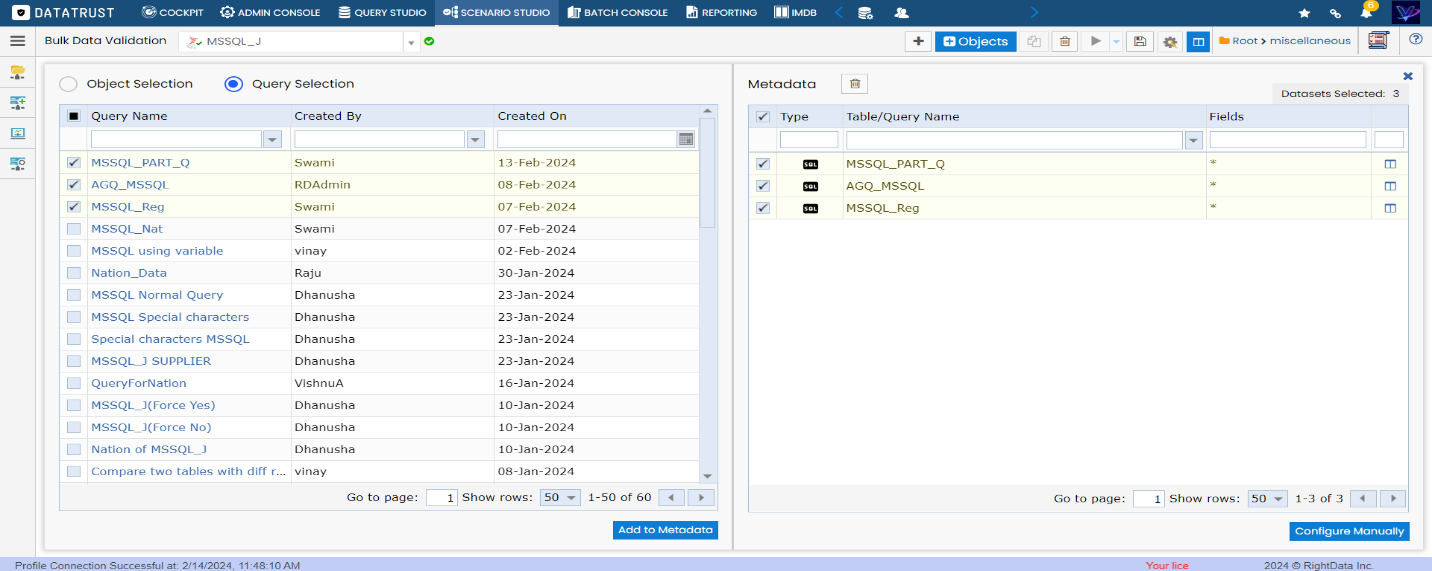Expand the Query Name filter dropdown

[x=272, y=139]
